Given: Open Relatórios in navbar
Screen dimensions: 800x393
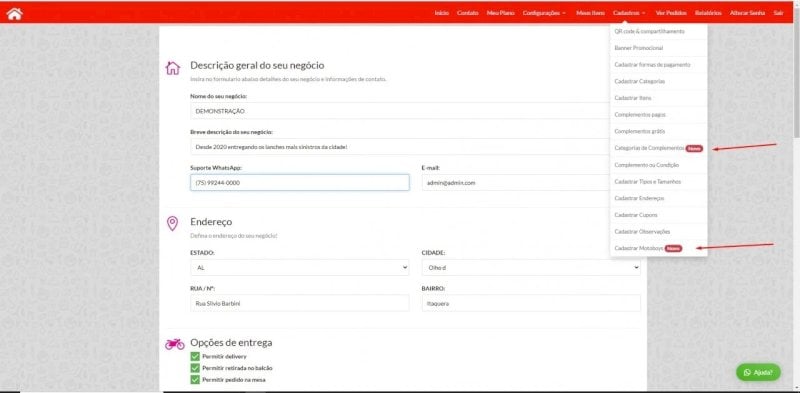Looking at the screenshot, I should pos(708,13).
